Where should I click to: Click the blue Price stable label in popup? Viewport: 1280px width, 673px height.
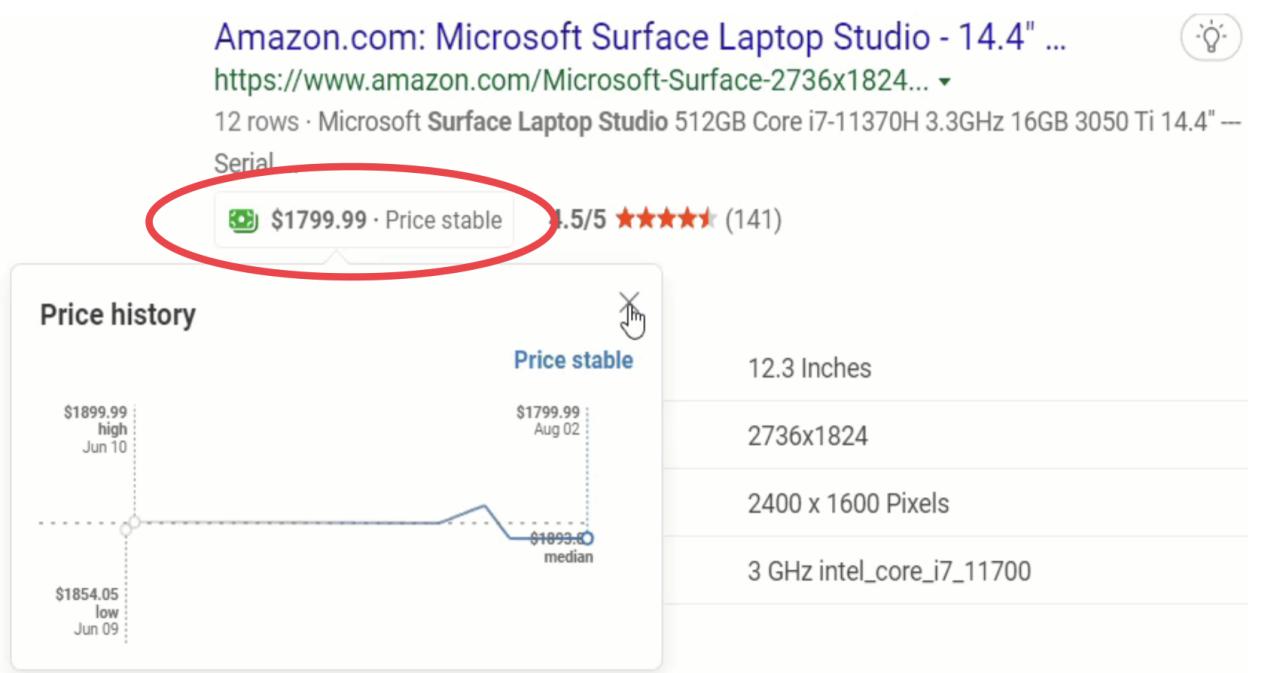pyautogui.click(x=573, y=360)
